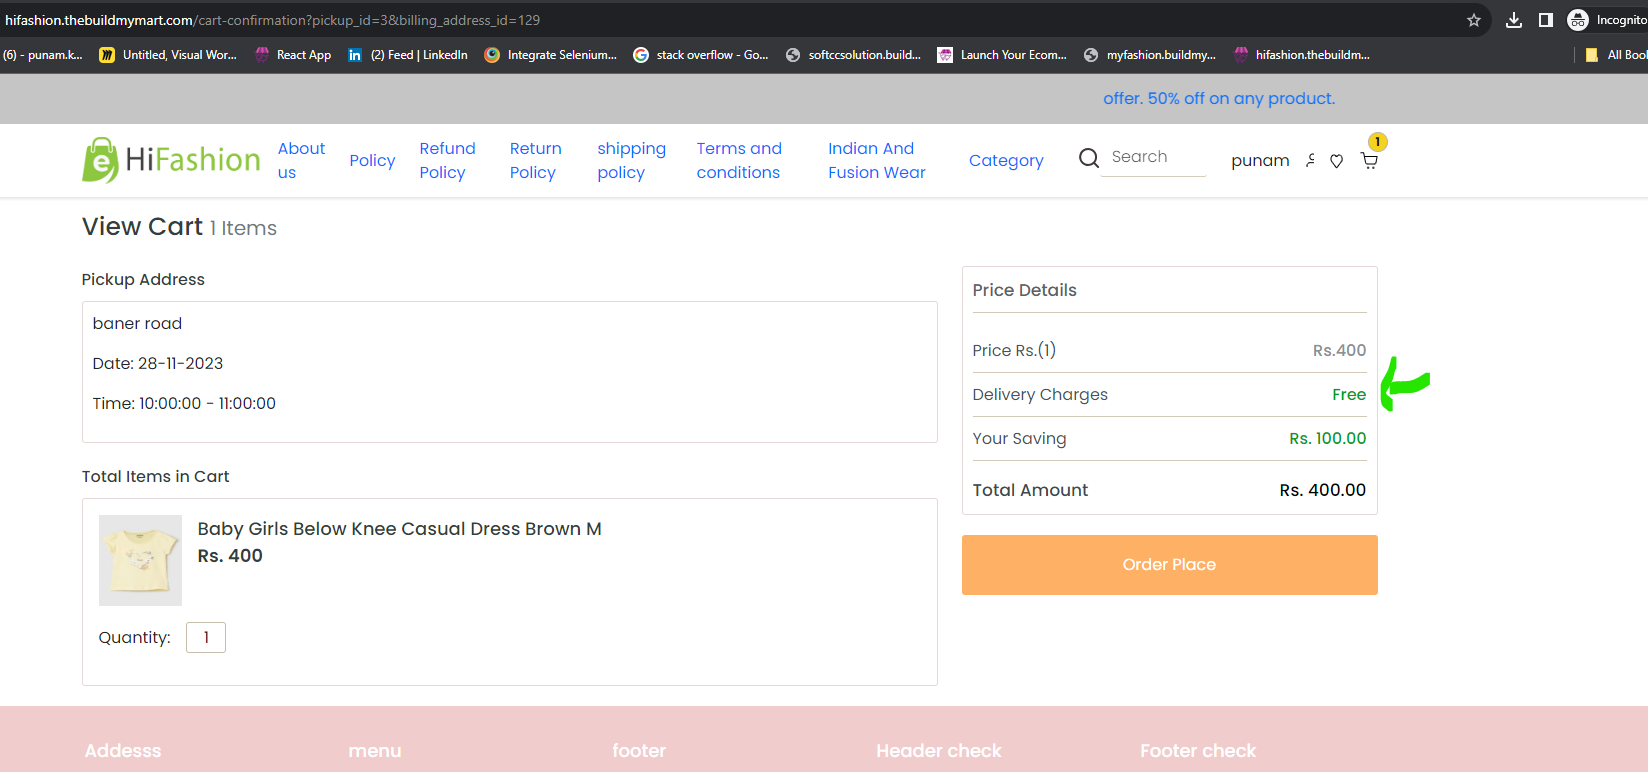Click the Total Amount Rs. 400.00 value
The height and width of the screenshot is (772, 1648).
pos(1322,490)
